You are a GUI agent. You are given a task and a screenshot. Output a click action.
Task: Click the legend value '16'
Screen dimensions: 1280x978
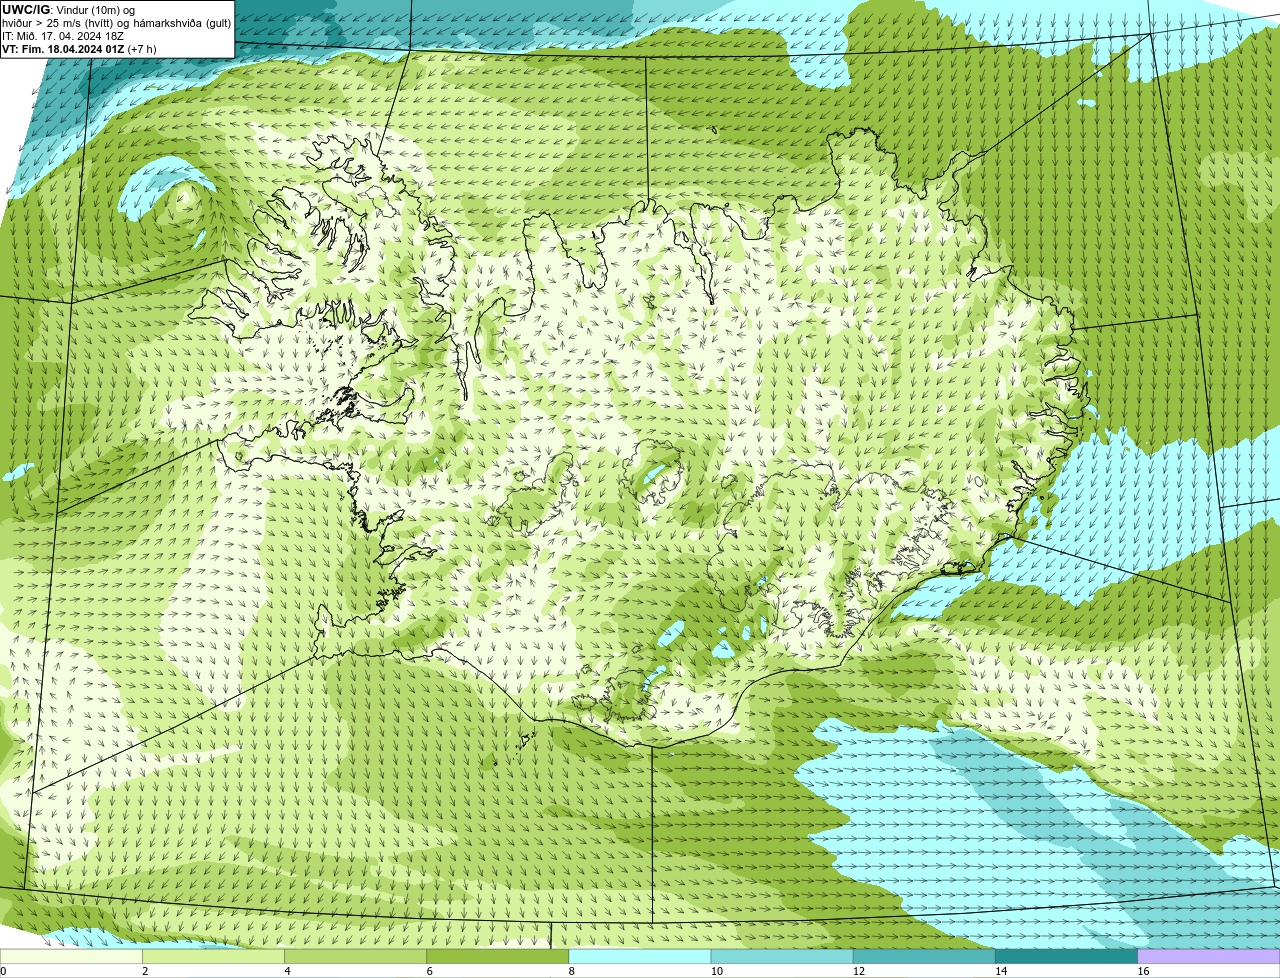click(1143, 971)
